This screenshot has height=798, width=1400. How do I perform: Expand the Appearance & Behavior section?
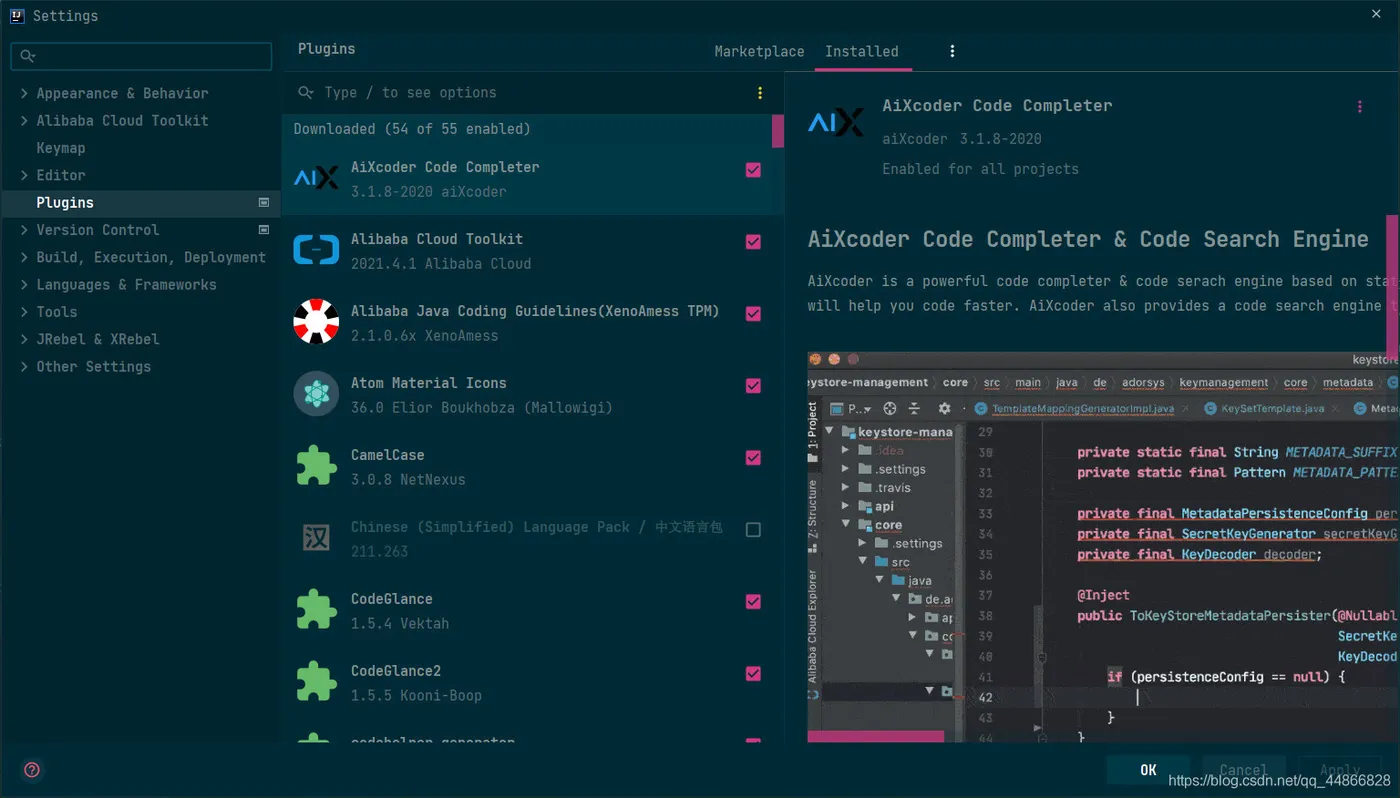24,93
